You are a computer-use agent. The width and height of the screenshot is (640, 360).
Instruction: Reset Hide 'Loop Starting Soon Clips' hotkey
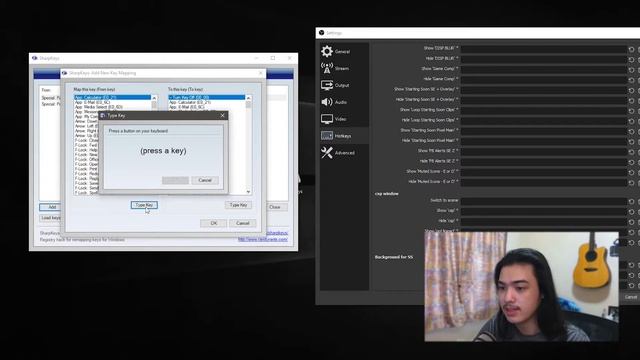pyautogui.click(x=631, y=121)
